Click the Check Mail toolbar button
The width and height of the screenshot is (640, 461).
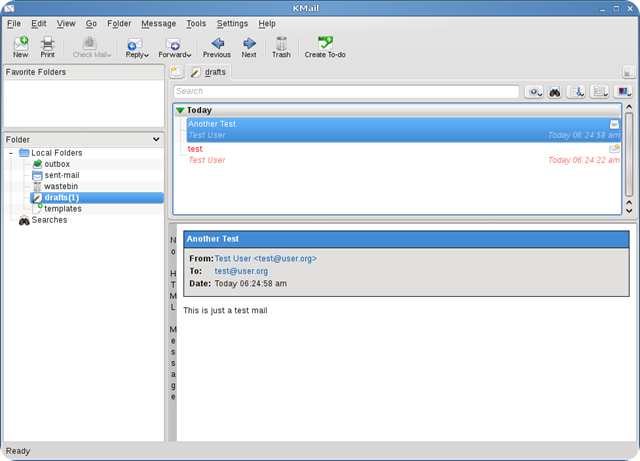[x=91, y=47]
